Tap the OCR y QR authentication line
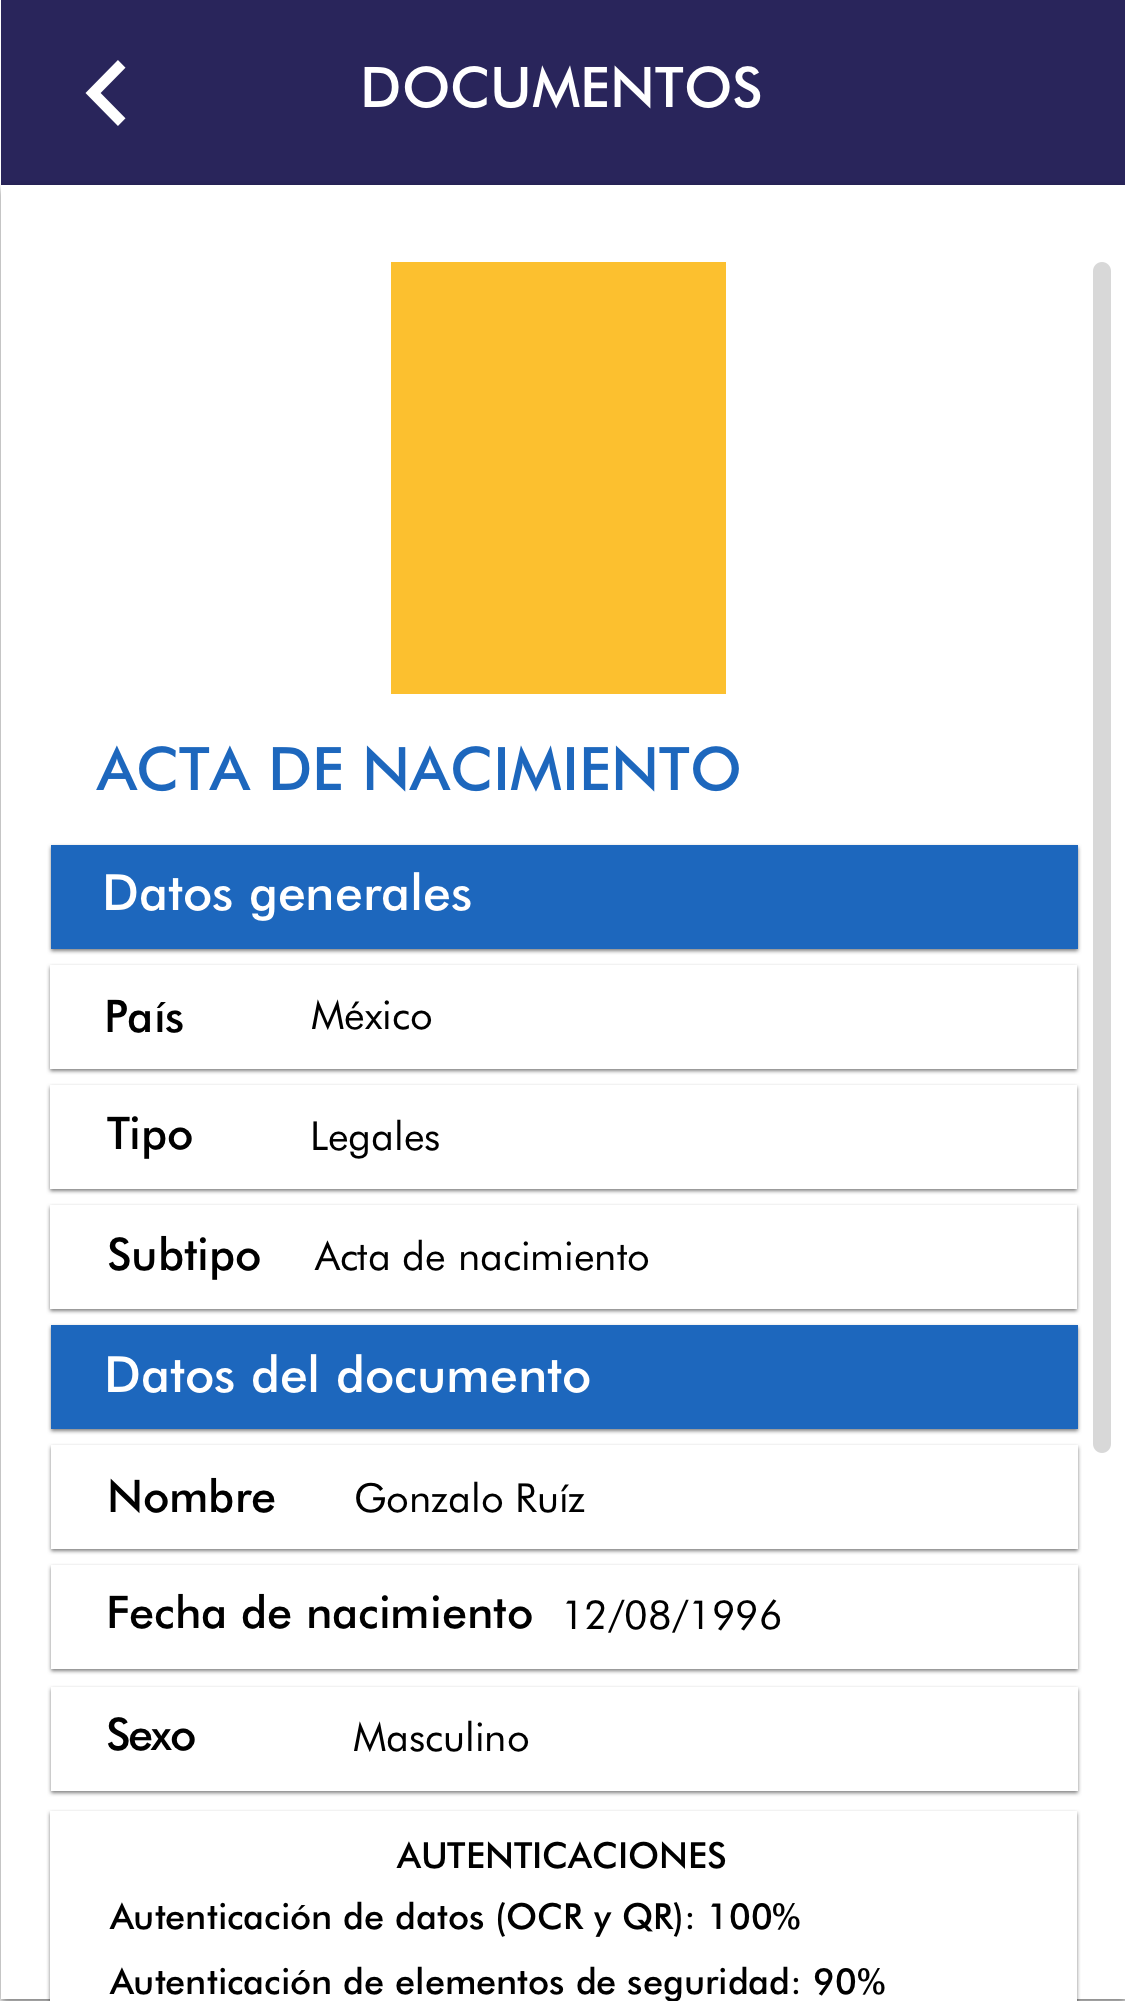Image resolution: width=1125 pixels, height=2001 pixels. [455, 1917]
